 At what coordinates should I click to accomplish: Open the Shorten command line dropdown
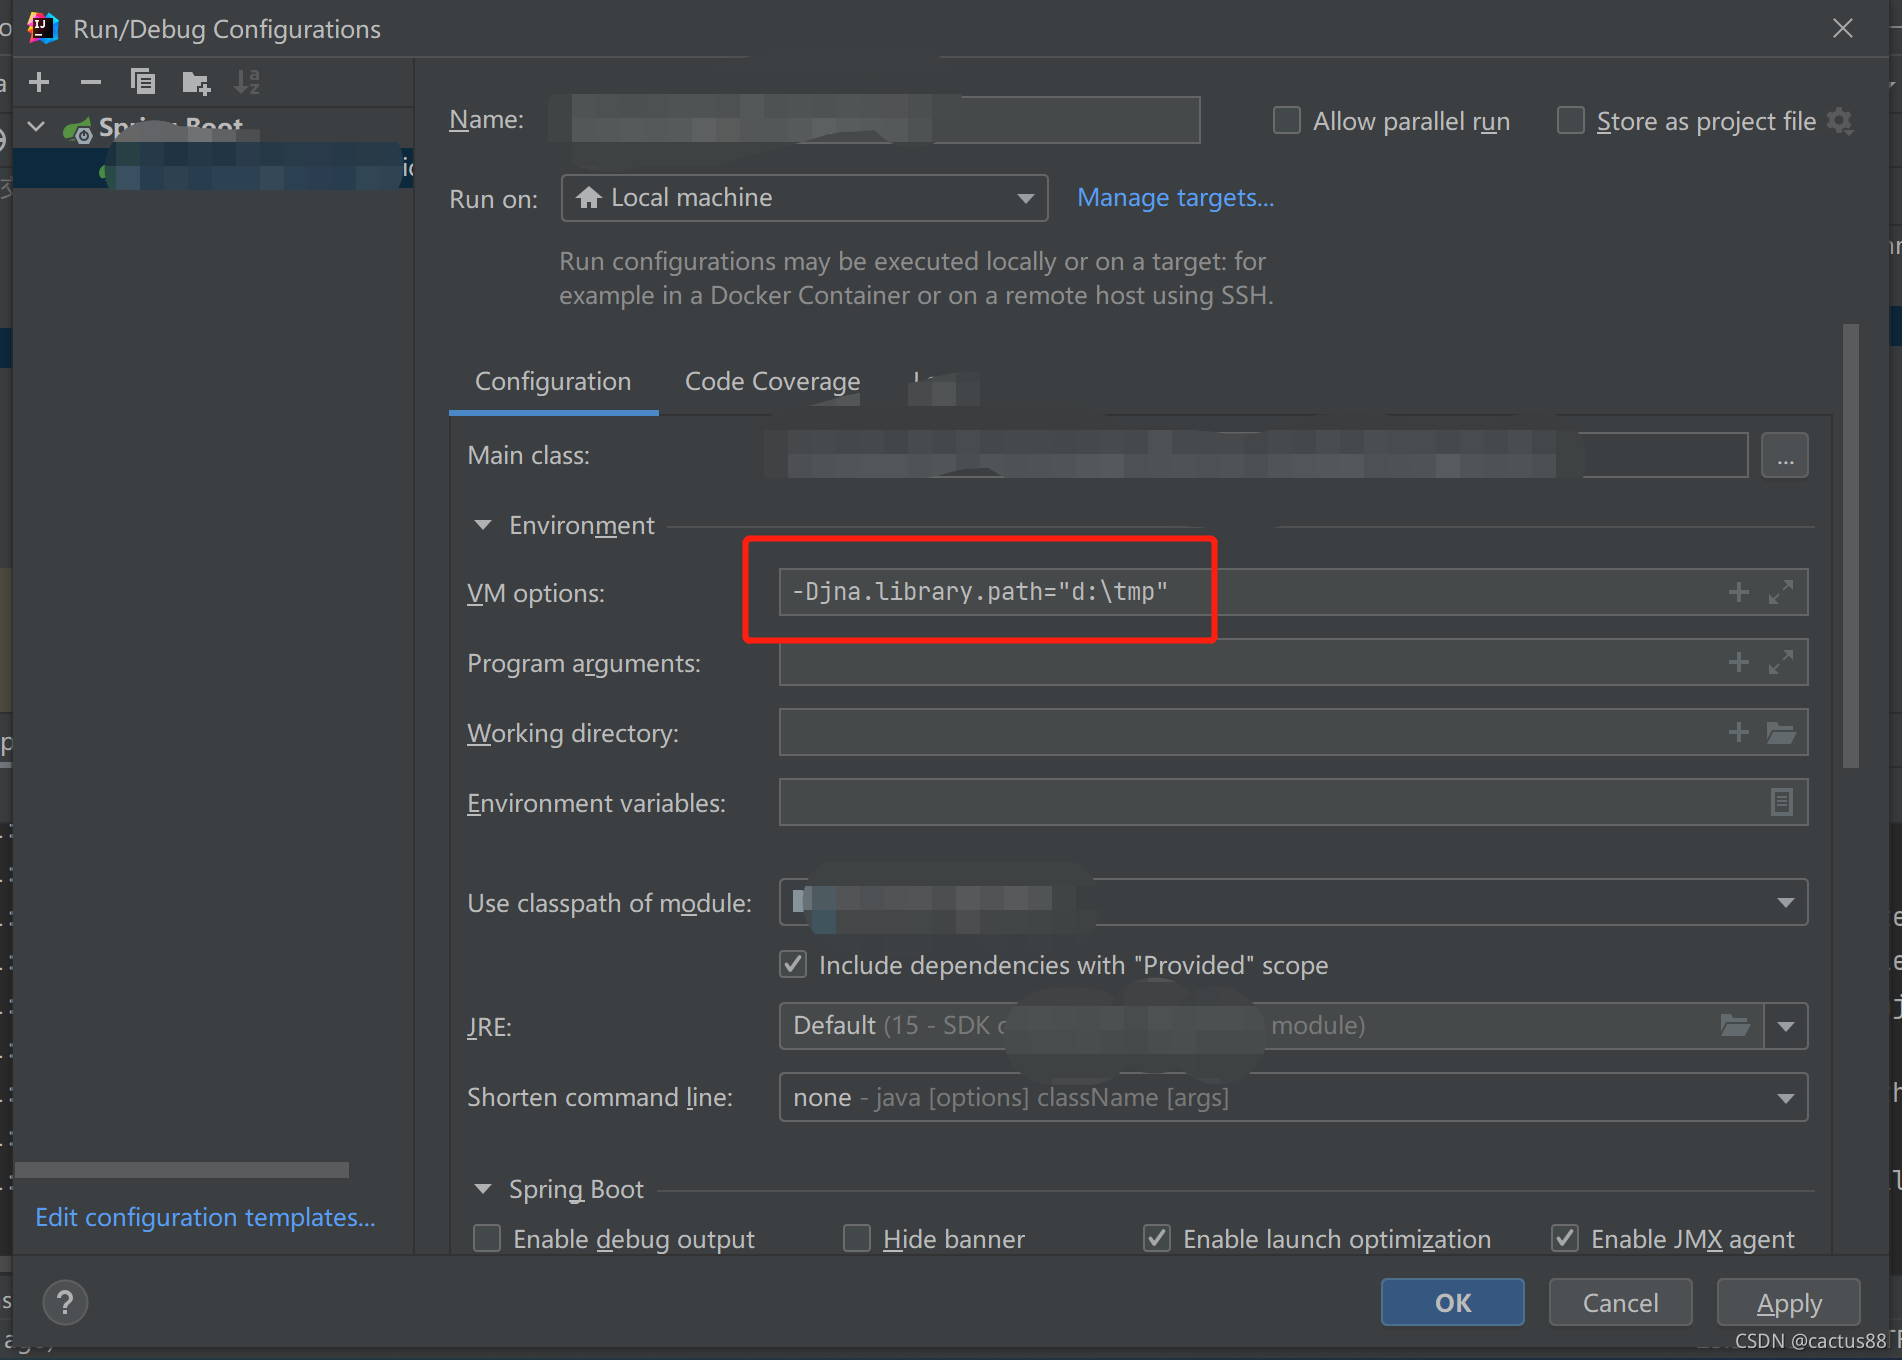tap(1785, 1097)
